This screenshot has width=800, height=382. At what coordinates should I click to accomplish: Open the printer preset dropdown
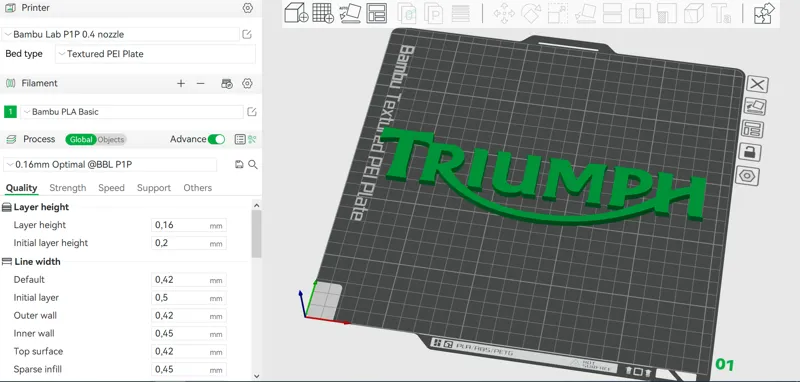click(x=121, y=35)
